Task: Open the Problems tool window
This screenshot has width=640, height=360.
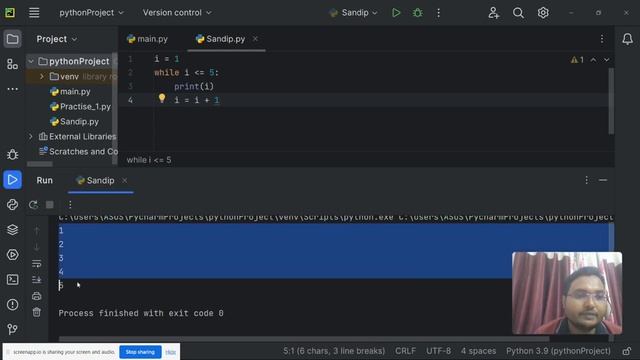Action: [12, 304]
